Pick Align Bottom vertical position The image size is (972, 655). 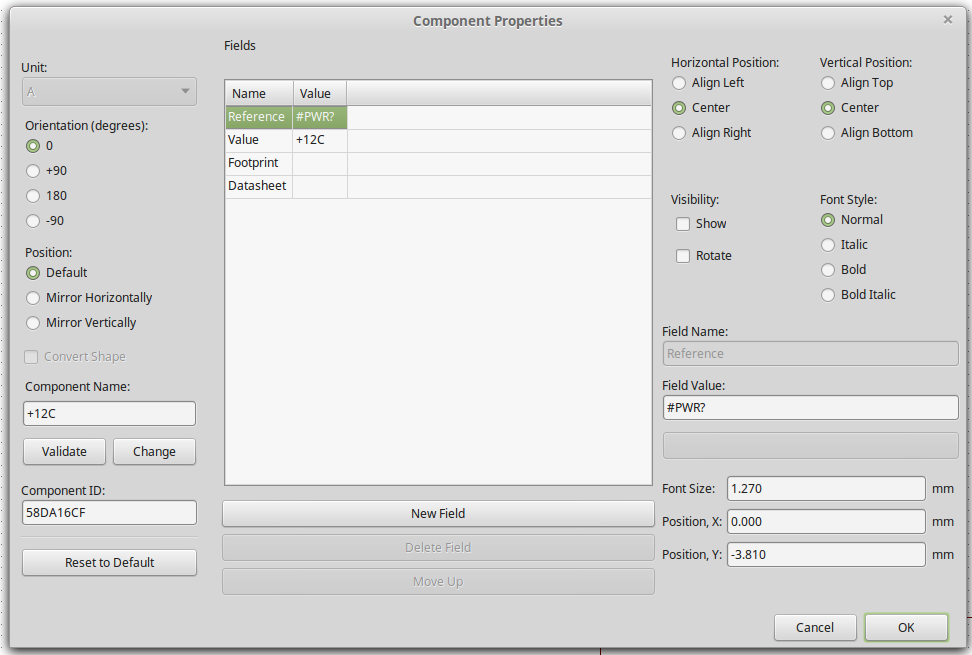[828, 133]
